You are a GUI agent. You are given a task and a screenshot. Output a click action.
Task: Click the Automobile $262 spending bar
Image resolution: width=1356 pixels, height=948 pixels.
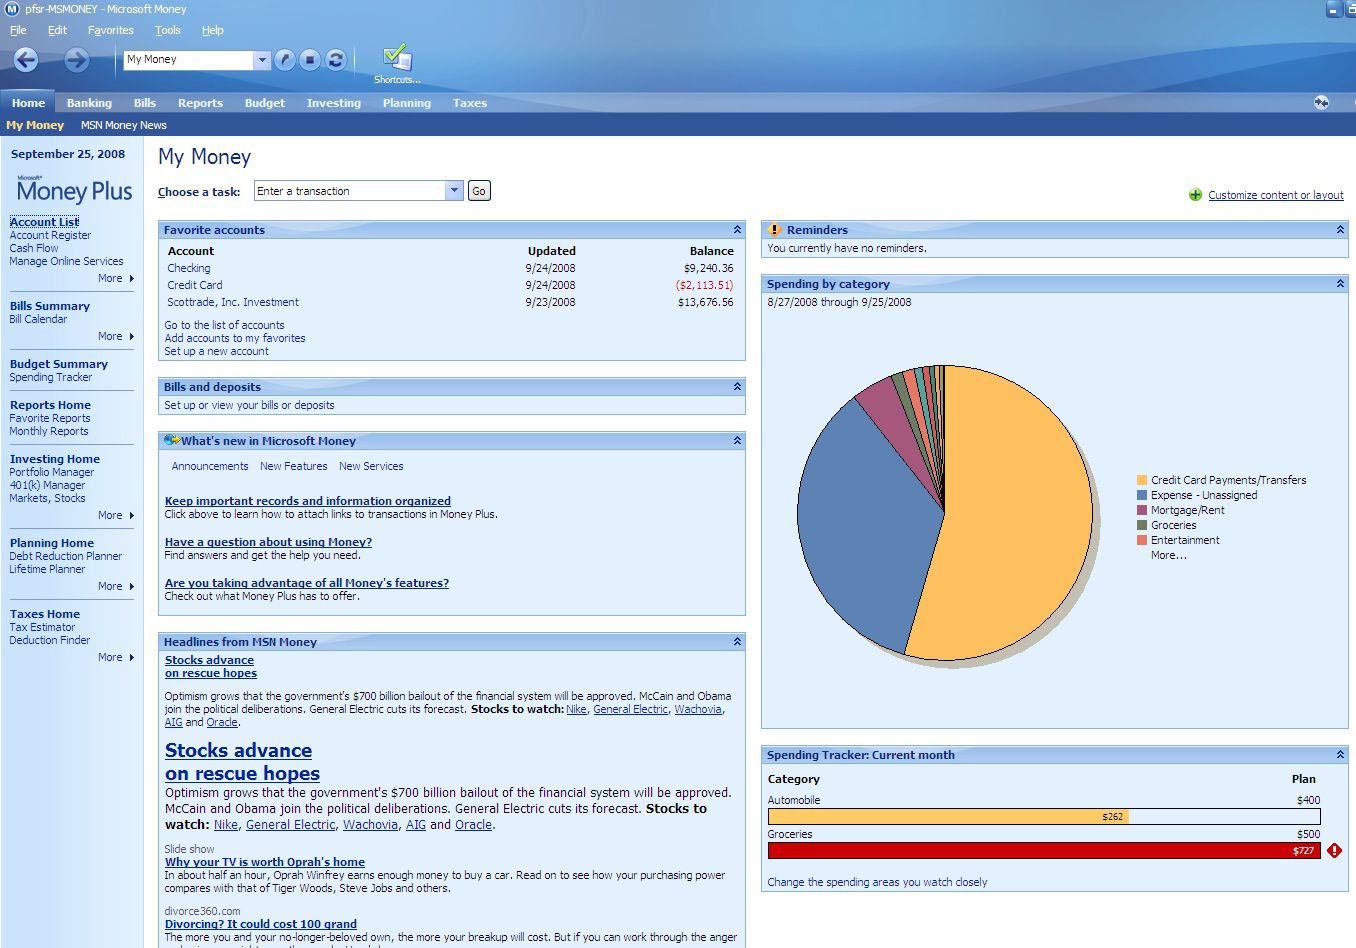pos(948,817)
